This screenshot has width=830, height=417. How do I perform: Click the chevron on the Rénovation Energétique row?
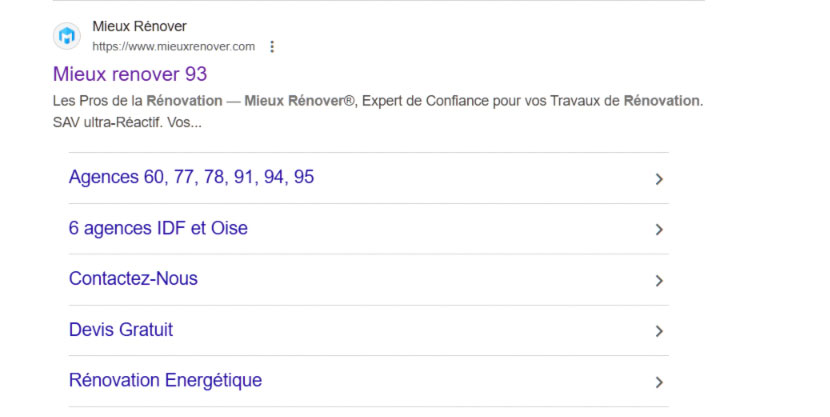[x=659, y=382]
